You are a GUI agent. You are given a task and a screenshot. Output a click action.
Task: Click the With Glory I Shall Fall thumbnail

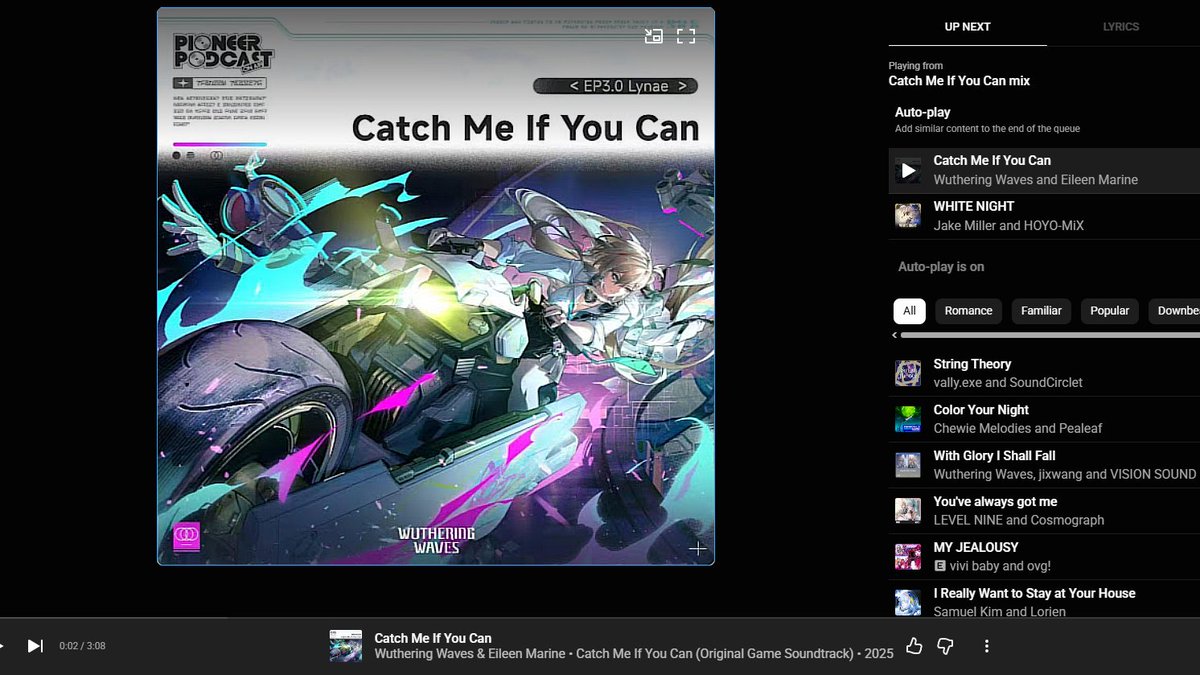point(908,465)
